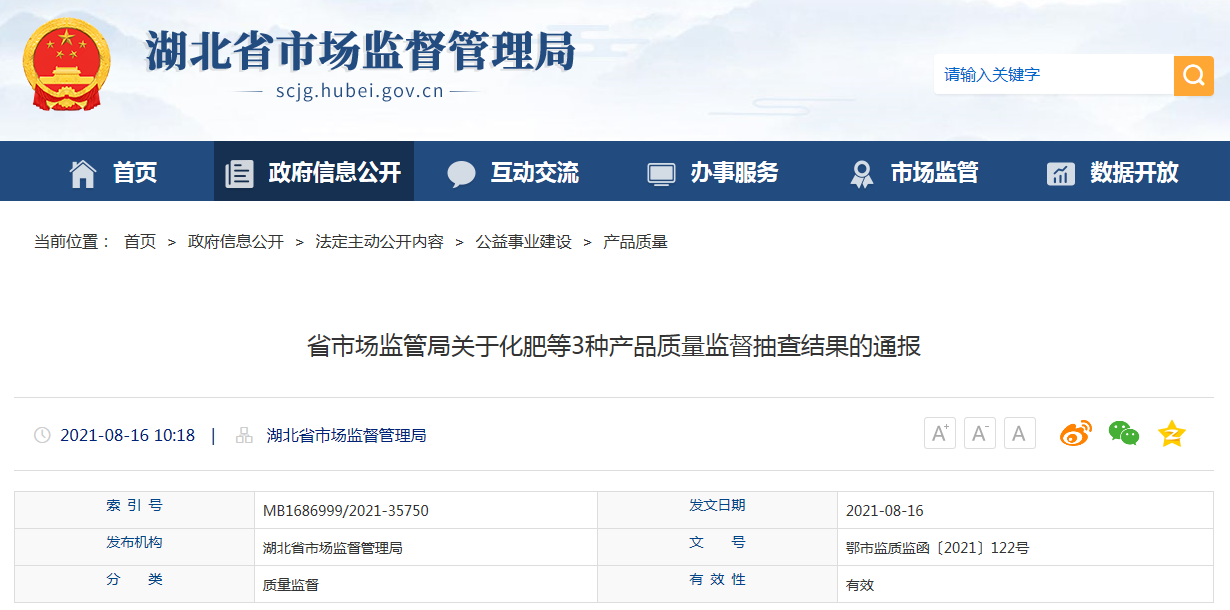This screenshot has height=610, width=1230.
Task: Click the yellow star favorite icon
Action: click(1171, 434)
